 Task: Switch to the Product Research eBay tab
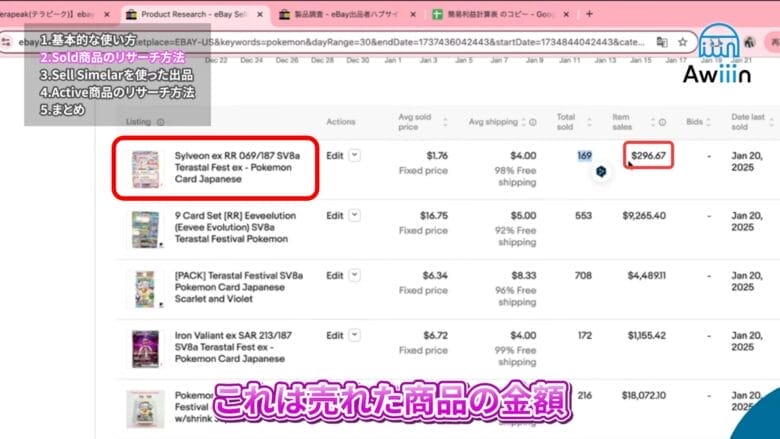pyautogui.click(x=195, y=14)
